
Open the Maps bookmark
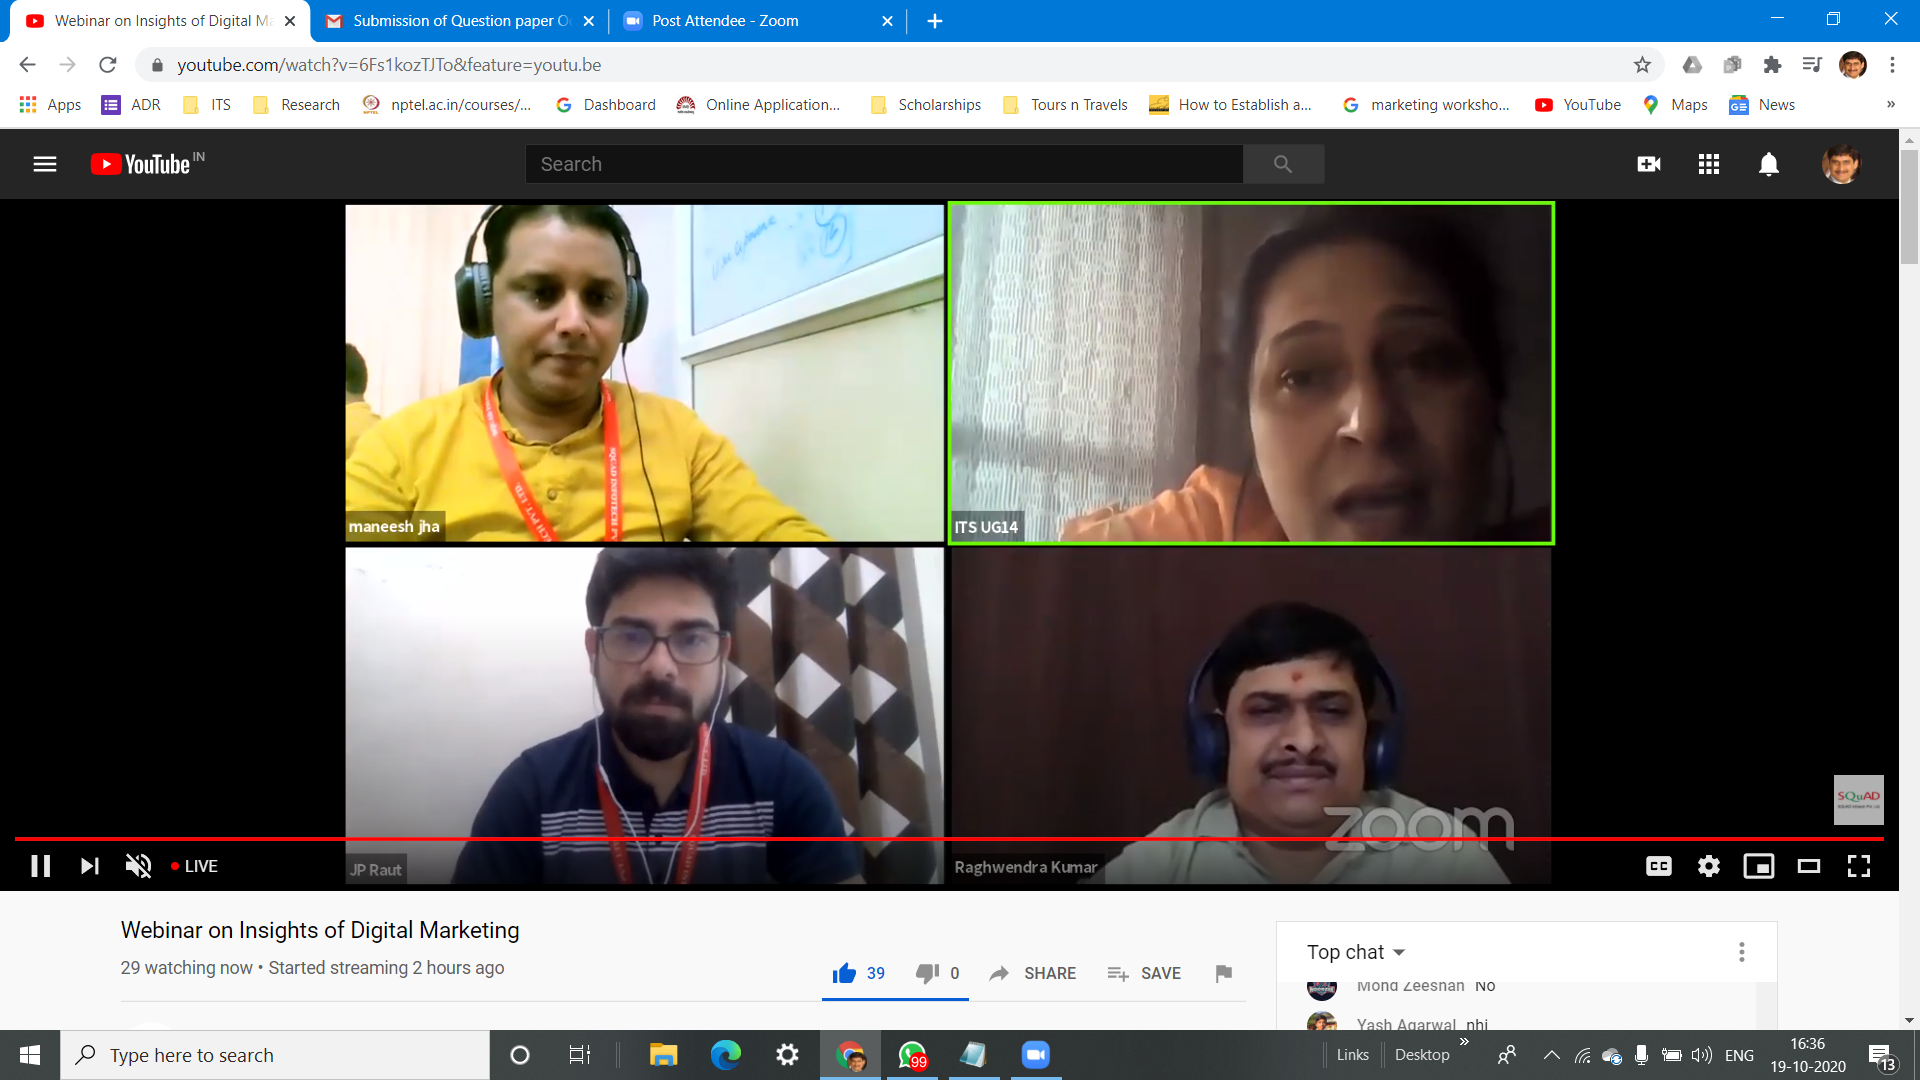[x=1675, y=105]
